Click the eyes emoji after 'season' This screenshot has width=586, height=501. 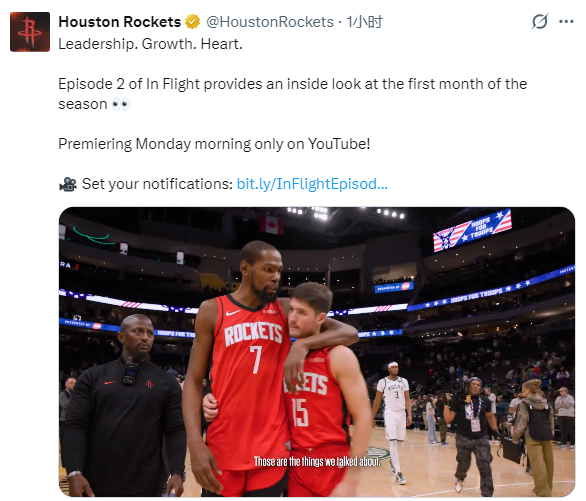click(121, 104)
